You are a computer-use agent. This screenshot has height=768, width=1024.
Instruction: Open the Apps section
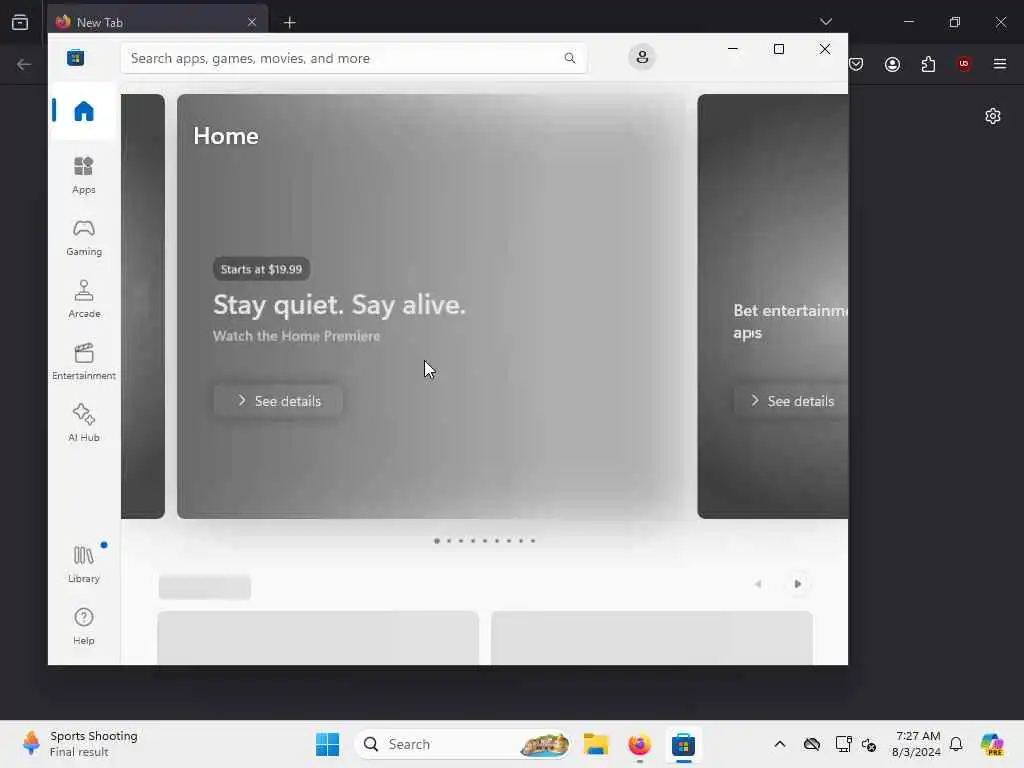click(x=84, y=175)
